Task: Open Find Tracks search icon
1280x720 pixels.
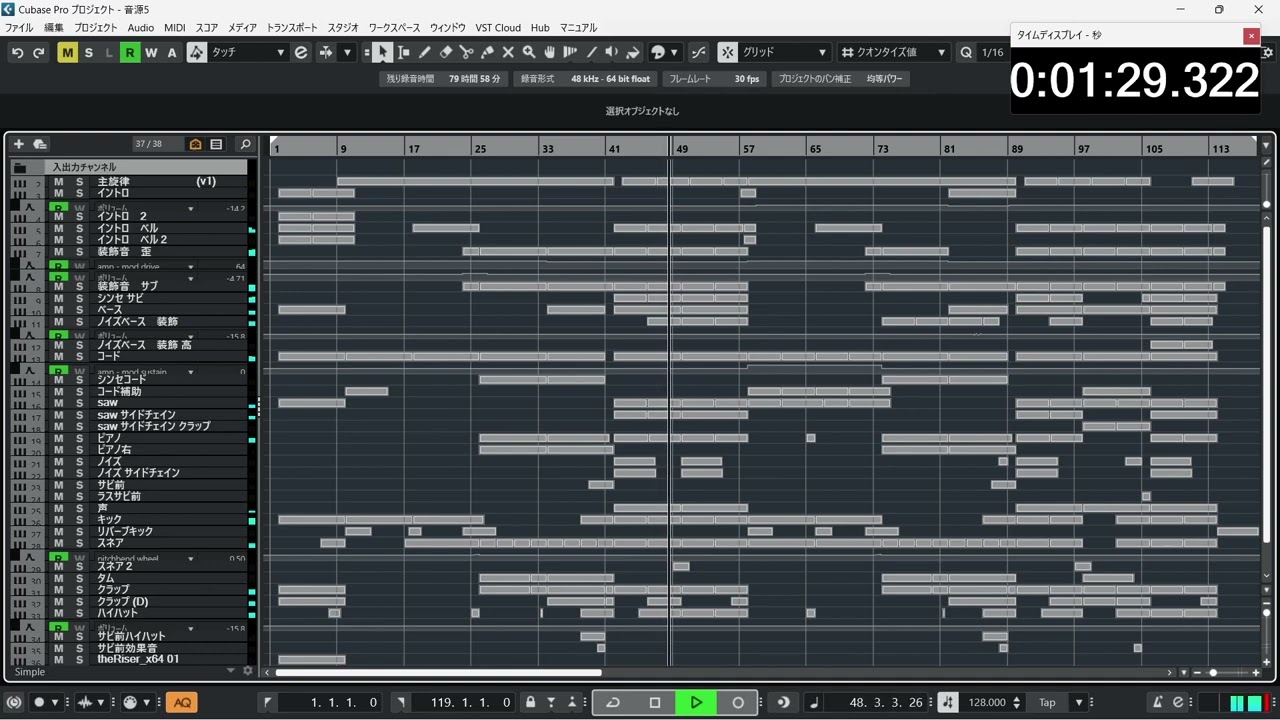Action: [245, 144]
